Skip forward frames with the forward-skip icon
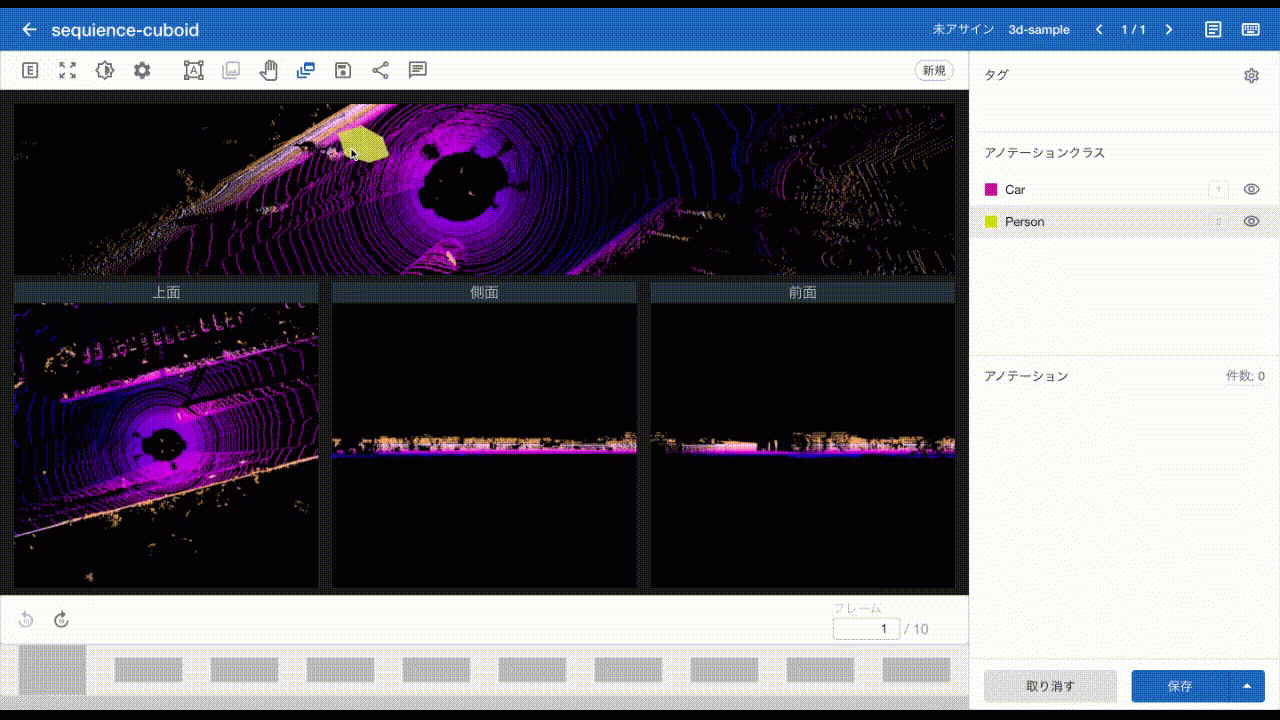Screen dimensions: 1280x720 click(x=61, y=620)
